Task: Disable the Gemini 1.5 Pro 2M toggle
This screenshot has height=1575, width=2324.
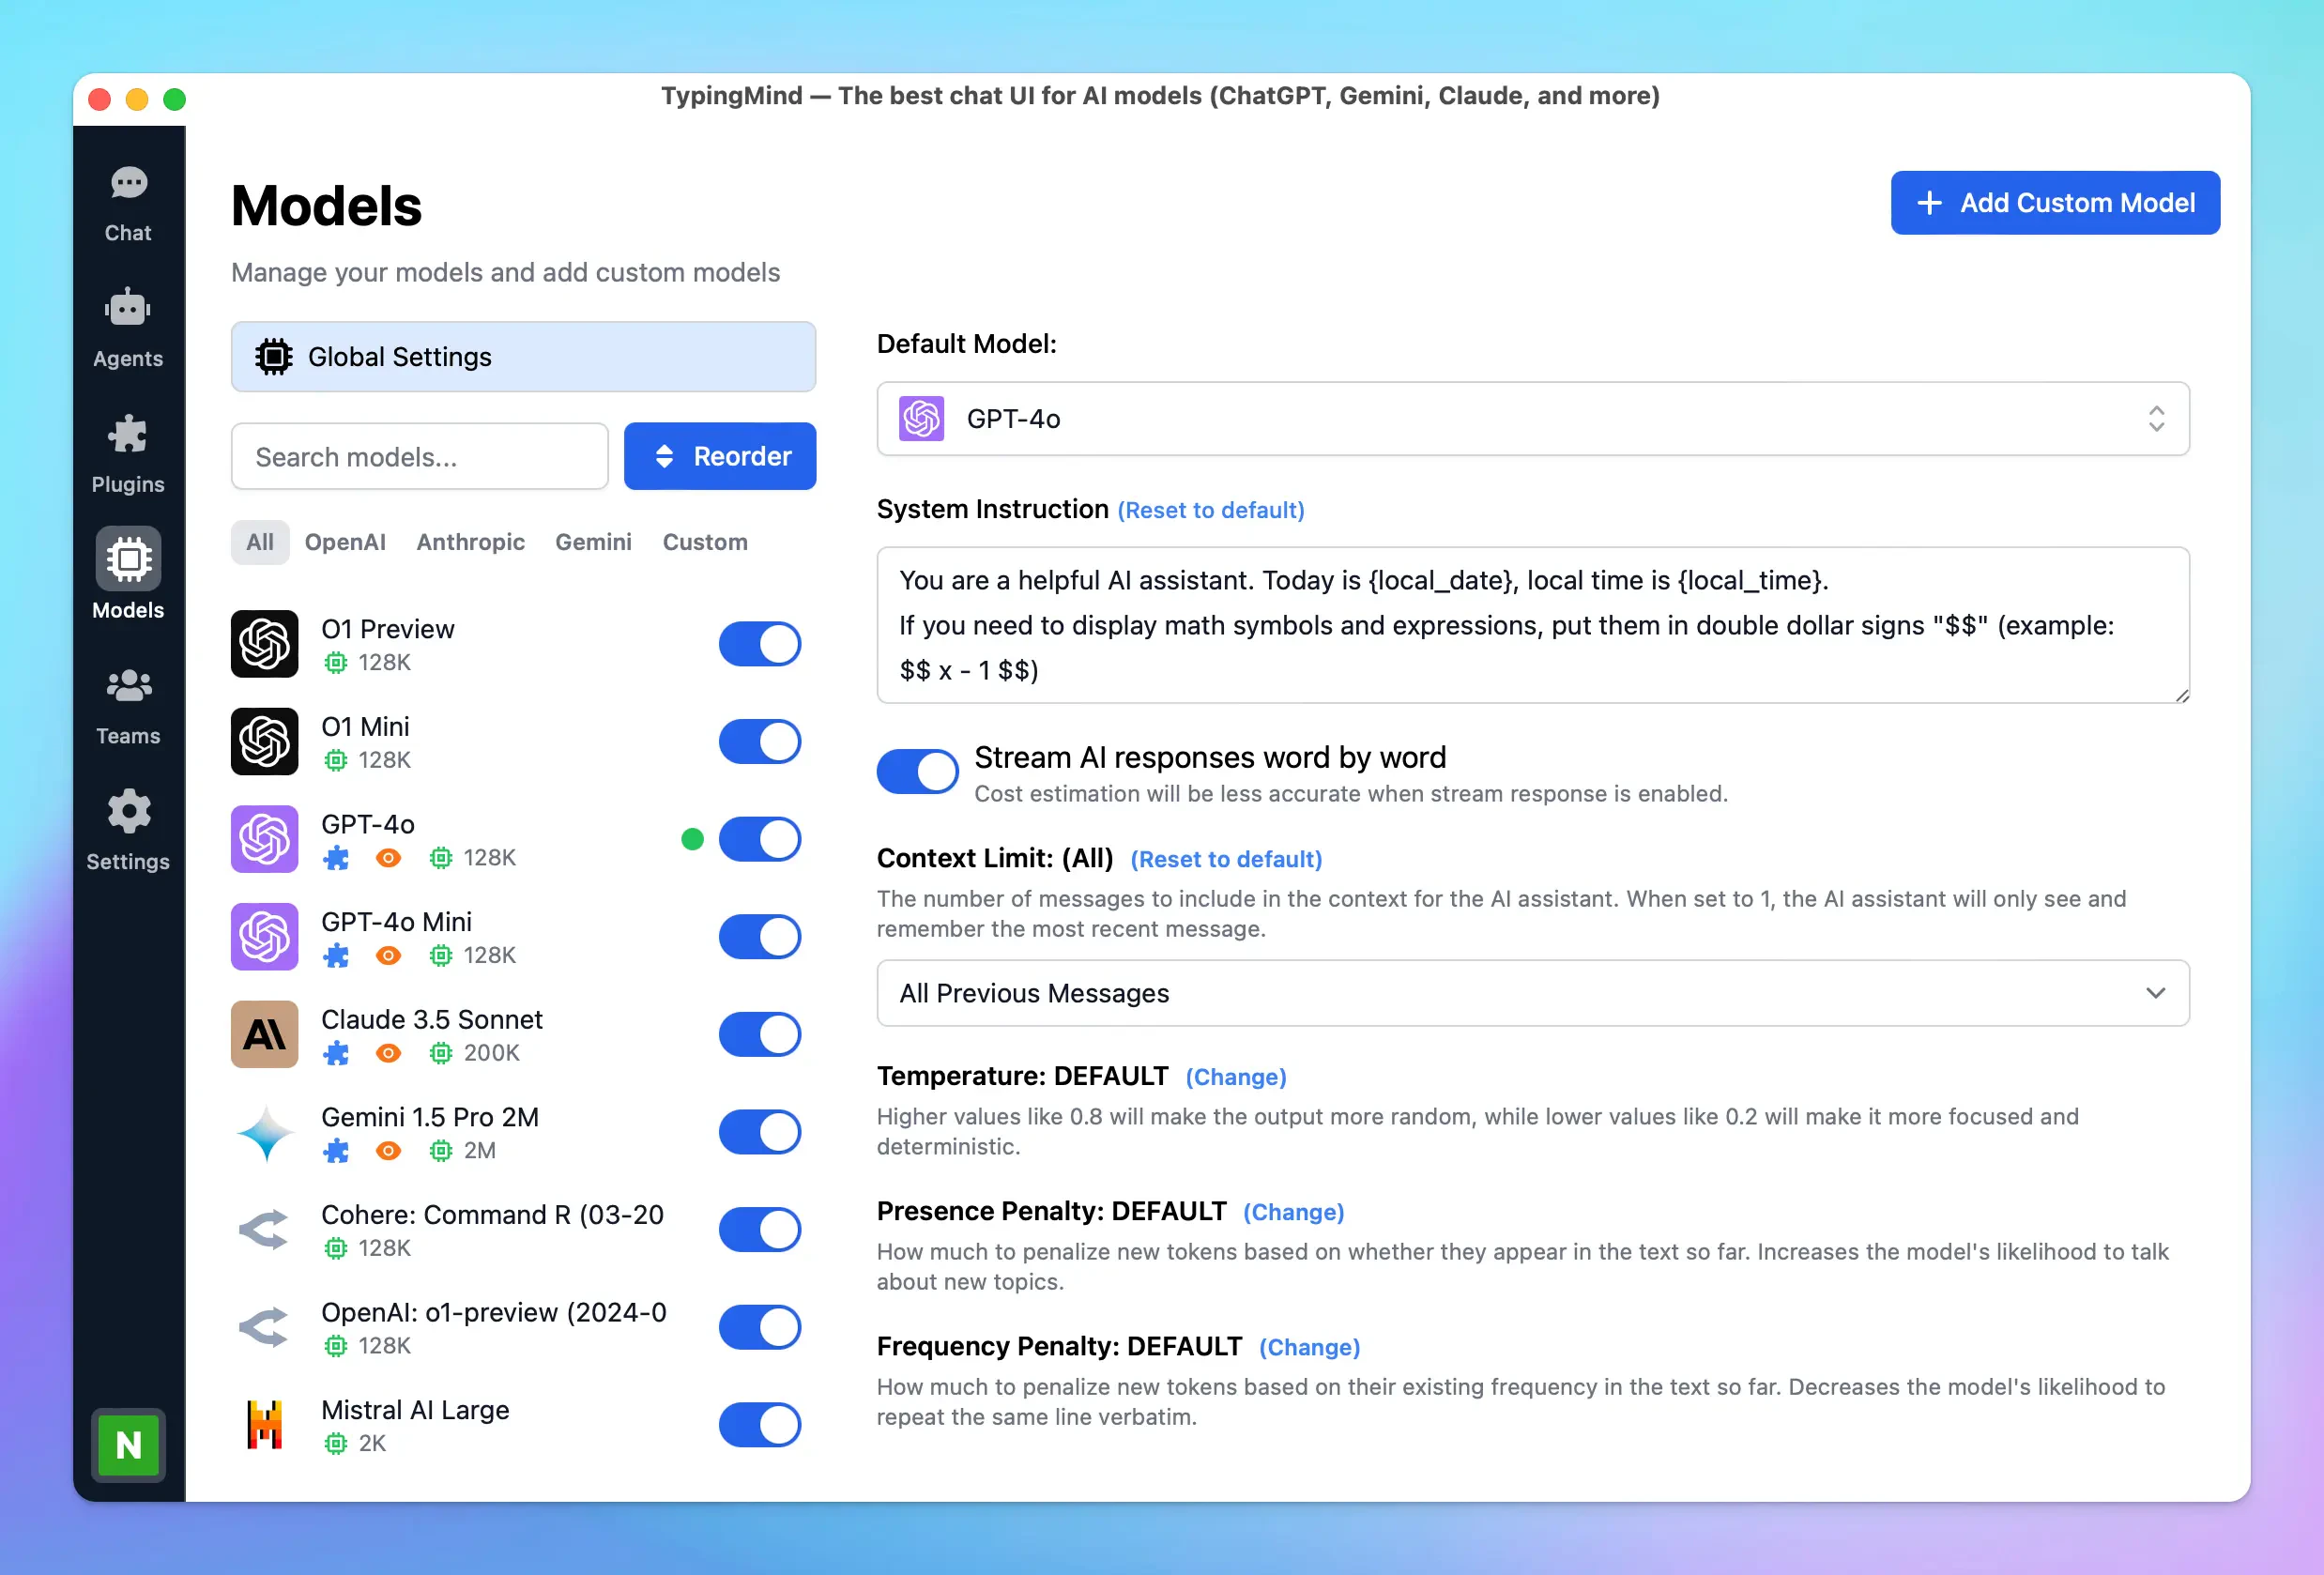Action: [x=760, y=1132]
